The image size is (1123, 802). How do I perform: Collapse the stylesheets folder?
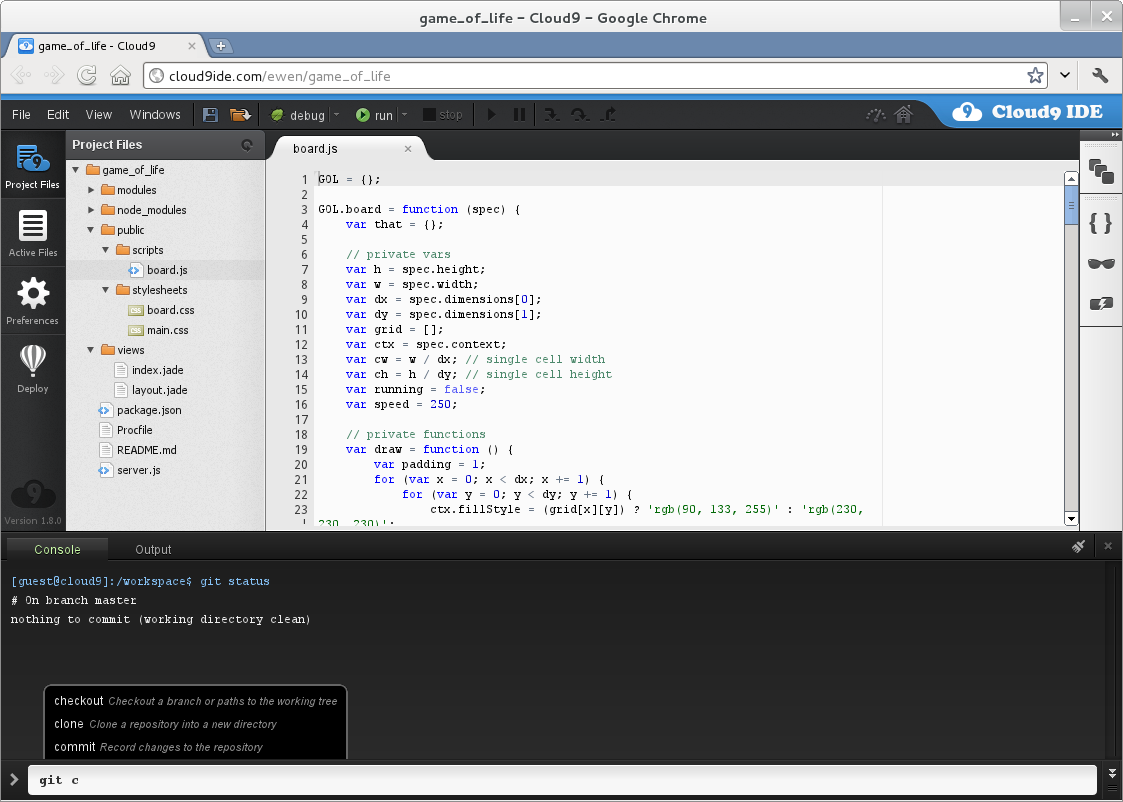(106, 290)
